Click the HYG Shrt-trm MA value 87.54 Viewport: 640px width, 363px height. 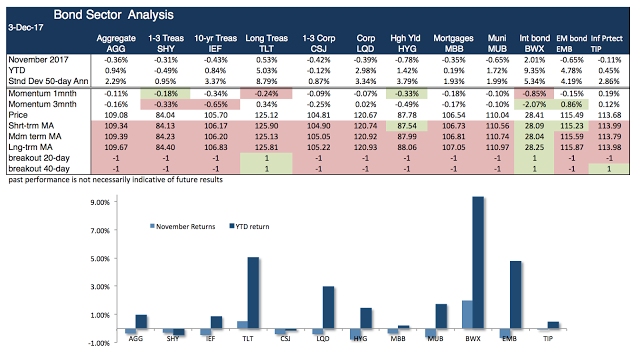coord(407,126)
